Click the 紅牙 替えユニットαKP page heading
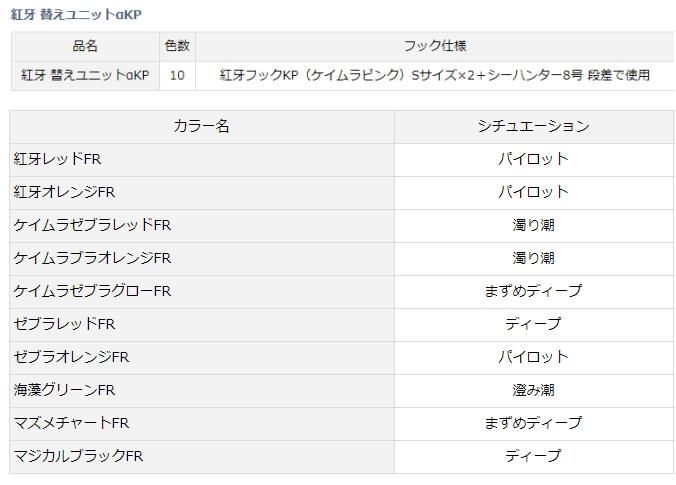The image size is (676, 485). click(x=76, y=14)
